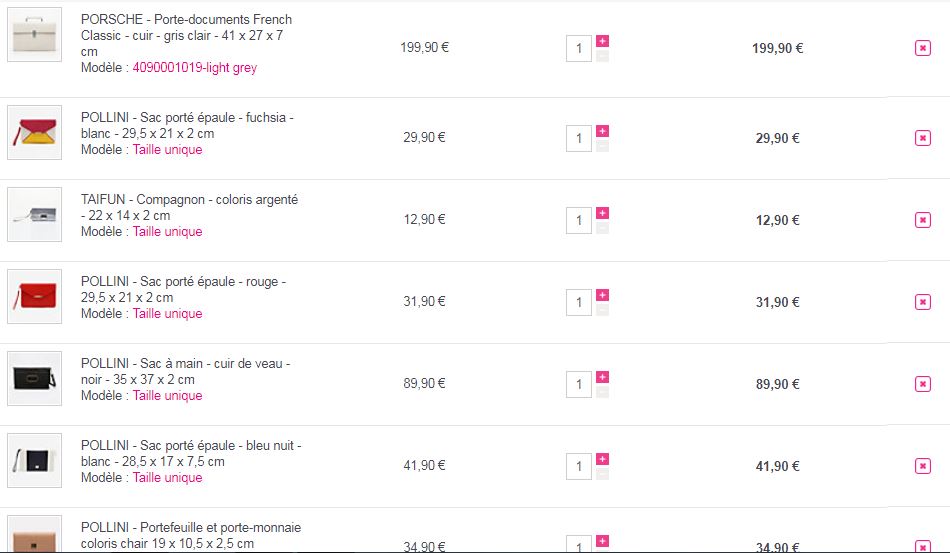
Task: Open Taille unique link for TAIFUN Compagnon
Action: pyautogui.click(x=167, y=232)
